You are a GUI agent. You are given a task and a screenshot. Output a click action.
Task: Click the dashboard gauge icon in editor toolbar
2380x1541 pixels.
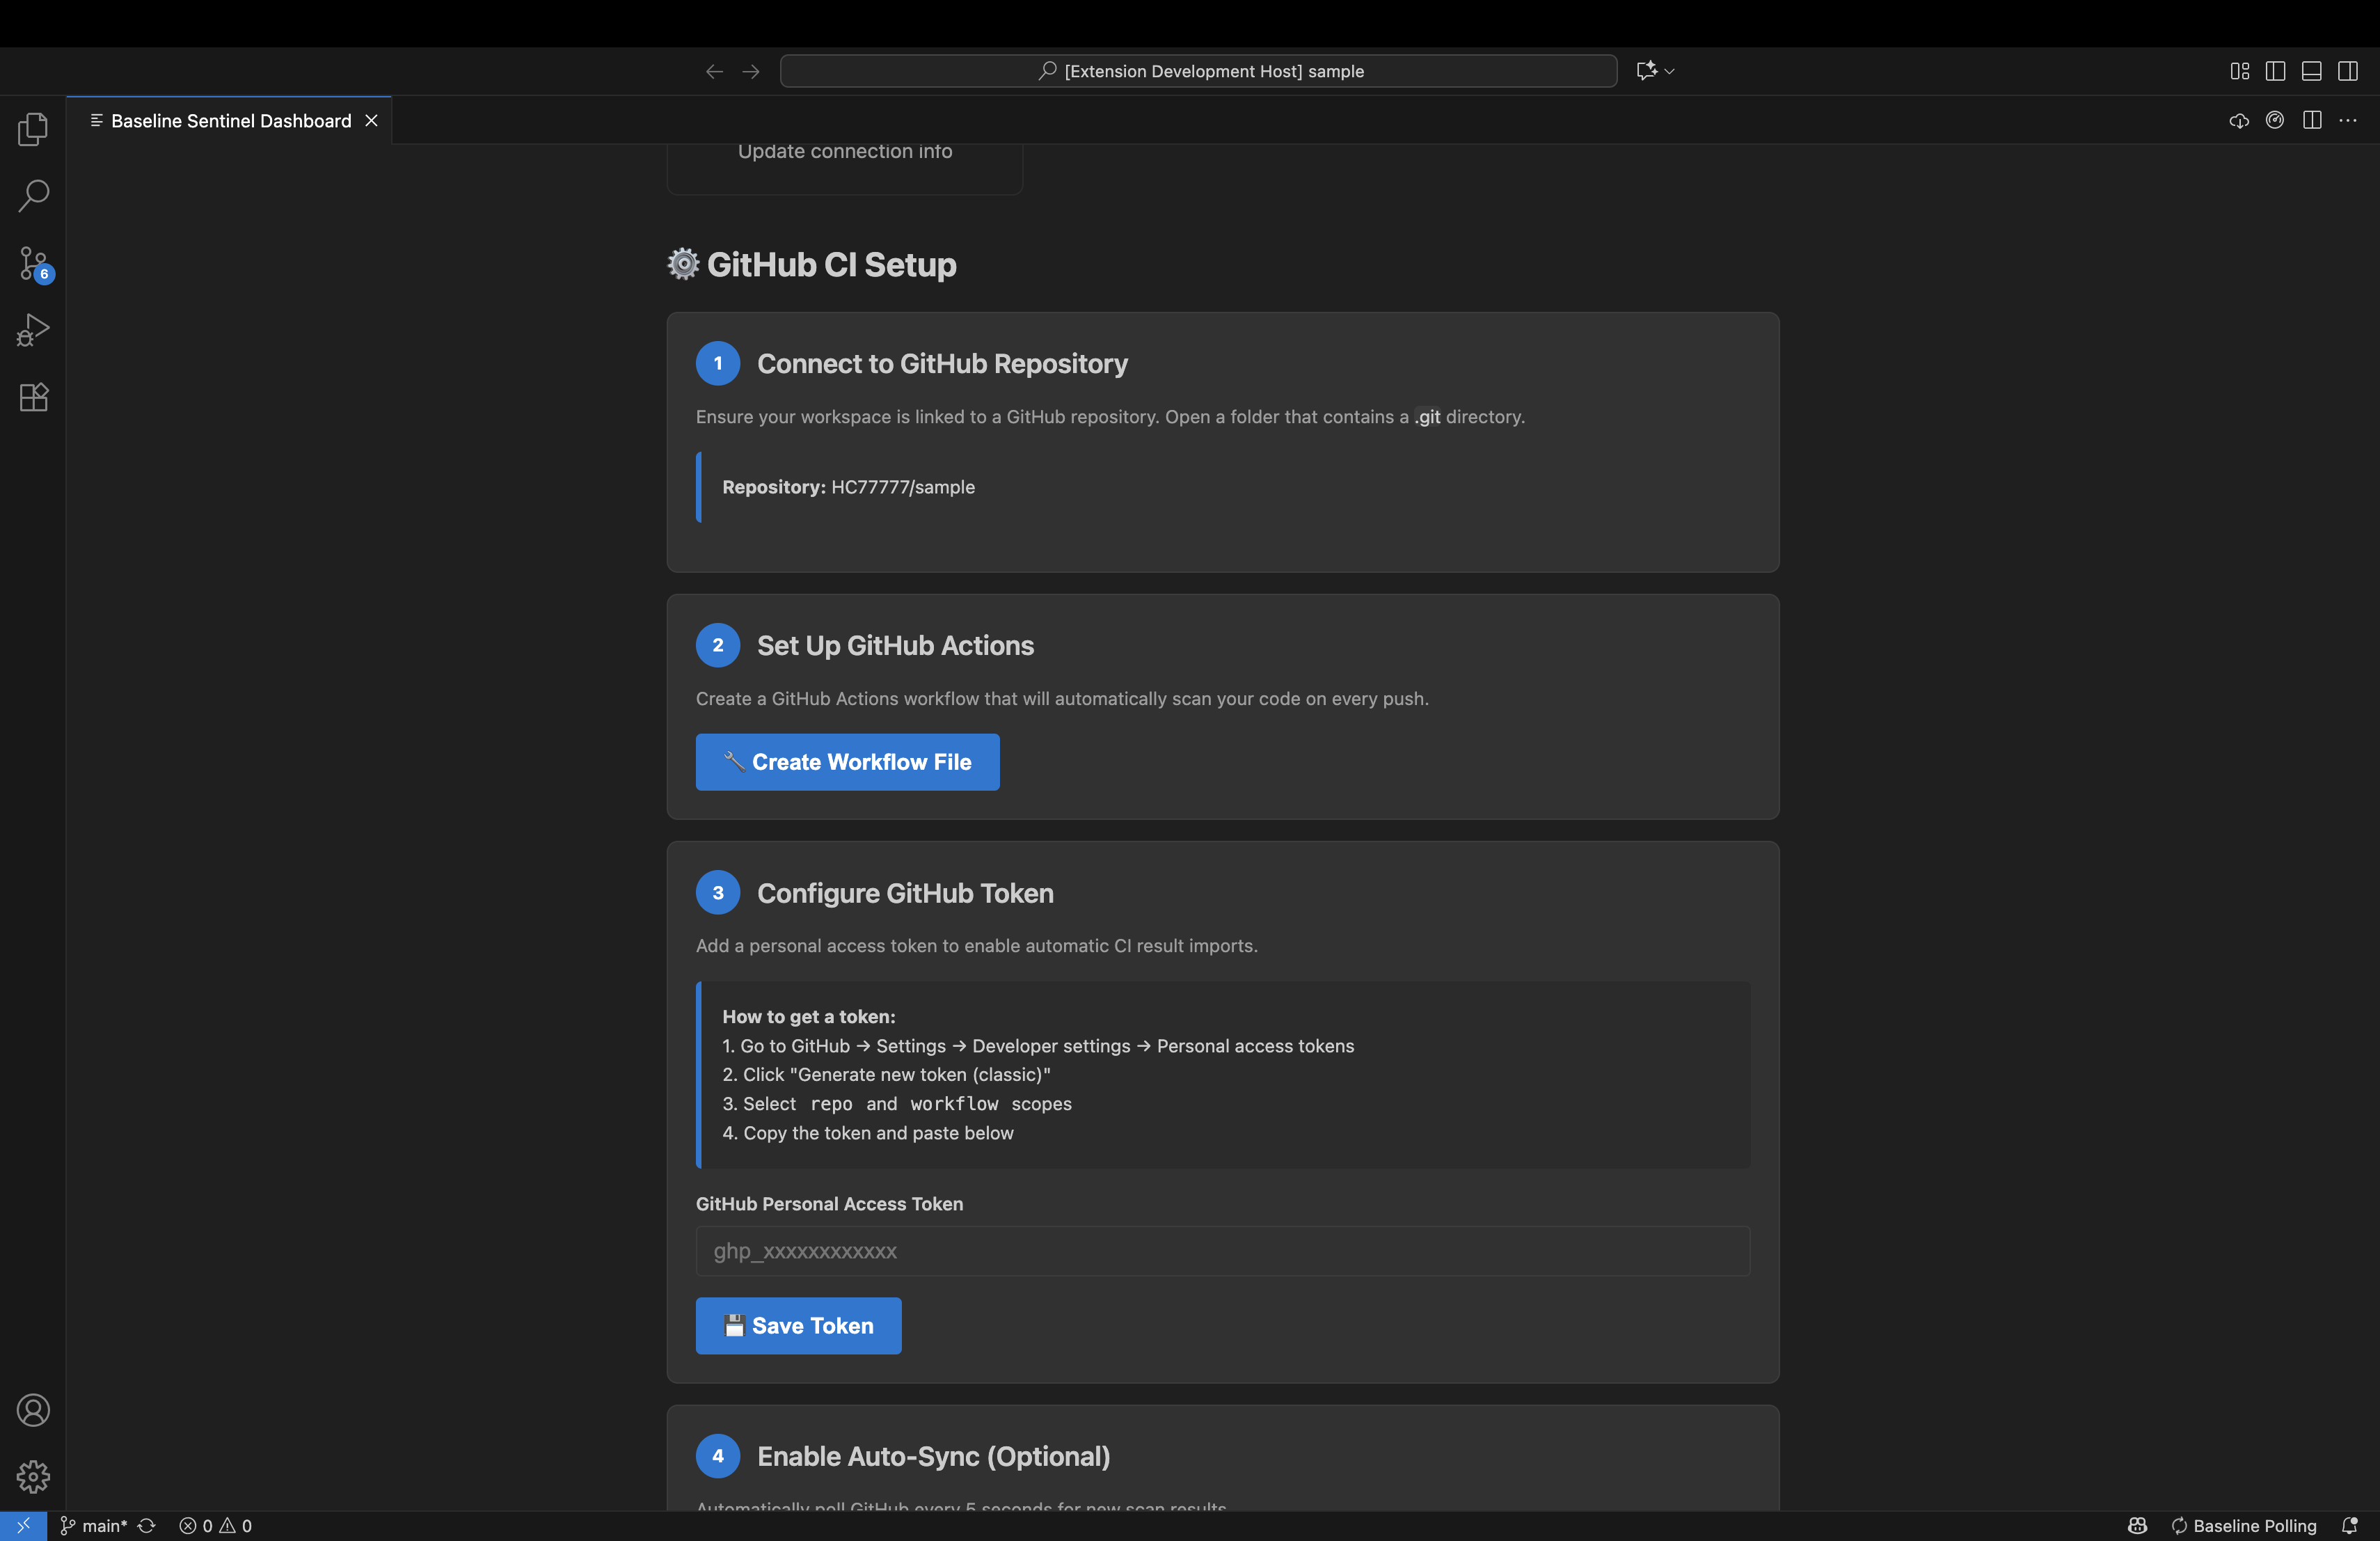pyautogui.click(x=2275, y=121)
